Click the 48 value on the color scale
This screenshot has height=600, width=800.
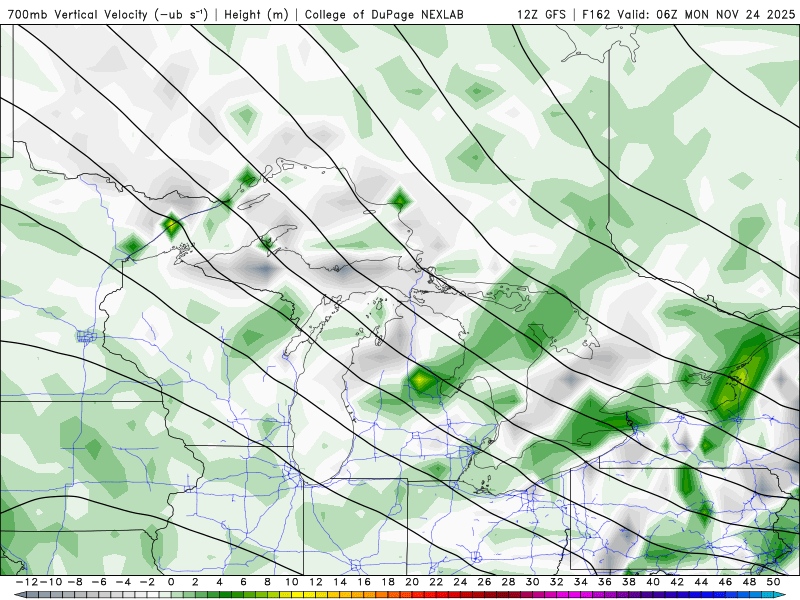coord(749,582)
